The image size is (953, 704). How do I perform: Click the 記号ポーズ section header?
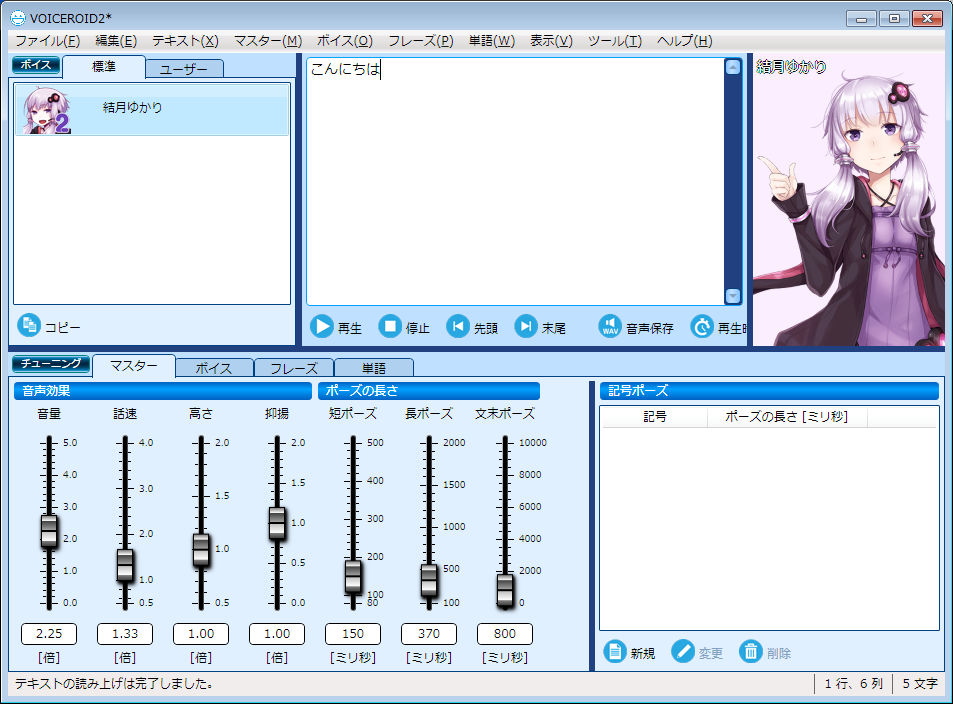(x=769, y=390)
